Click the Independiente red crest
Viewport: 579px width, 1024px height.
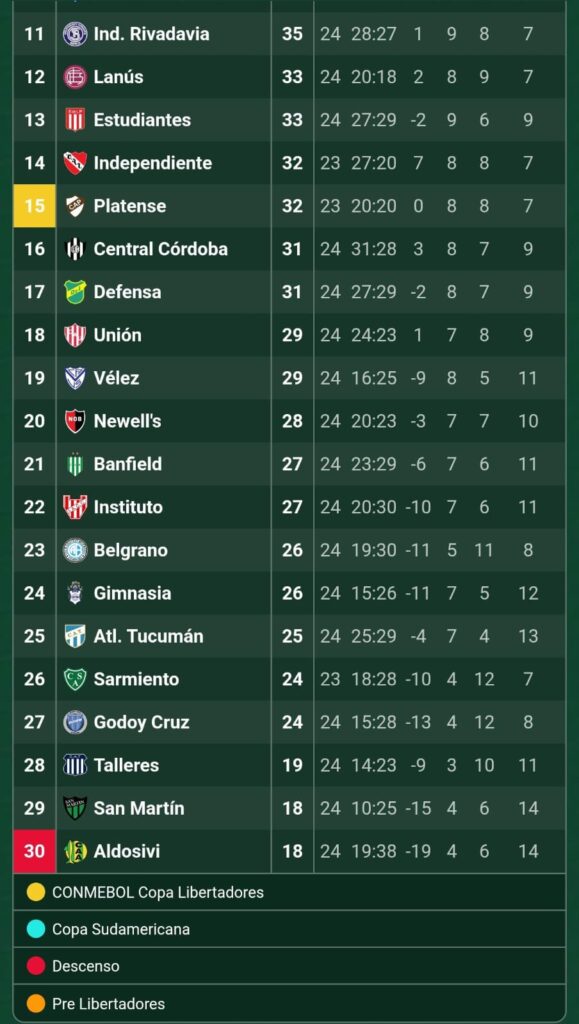pos(75,163)
